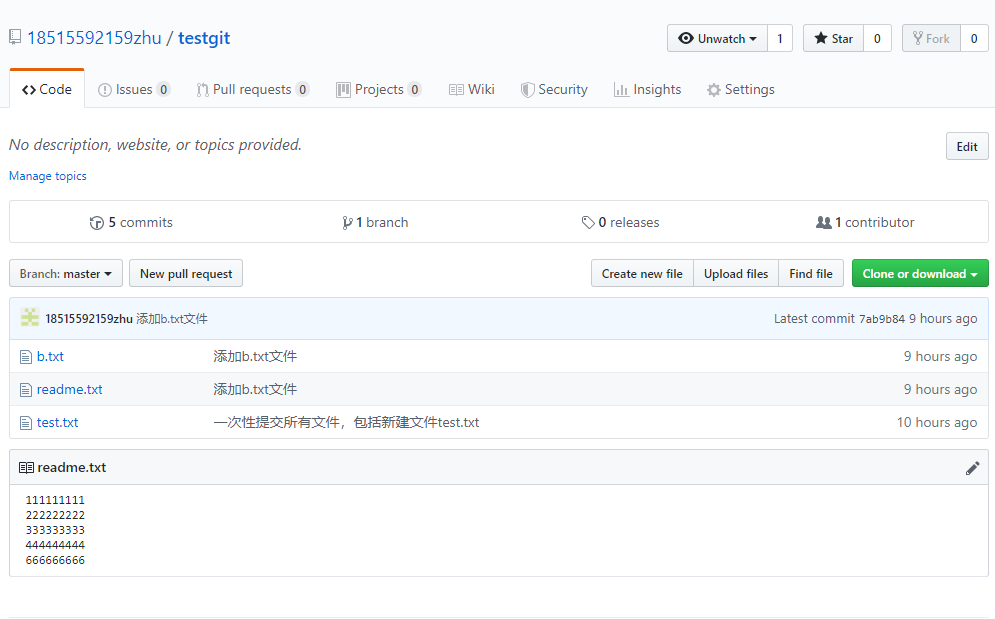The height and width of the screenshot is (619, 995).
Task: Open the 18515592159zhu owner profile link
Action: click(94, 38)
